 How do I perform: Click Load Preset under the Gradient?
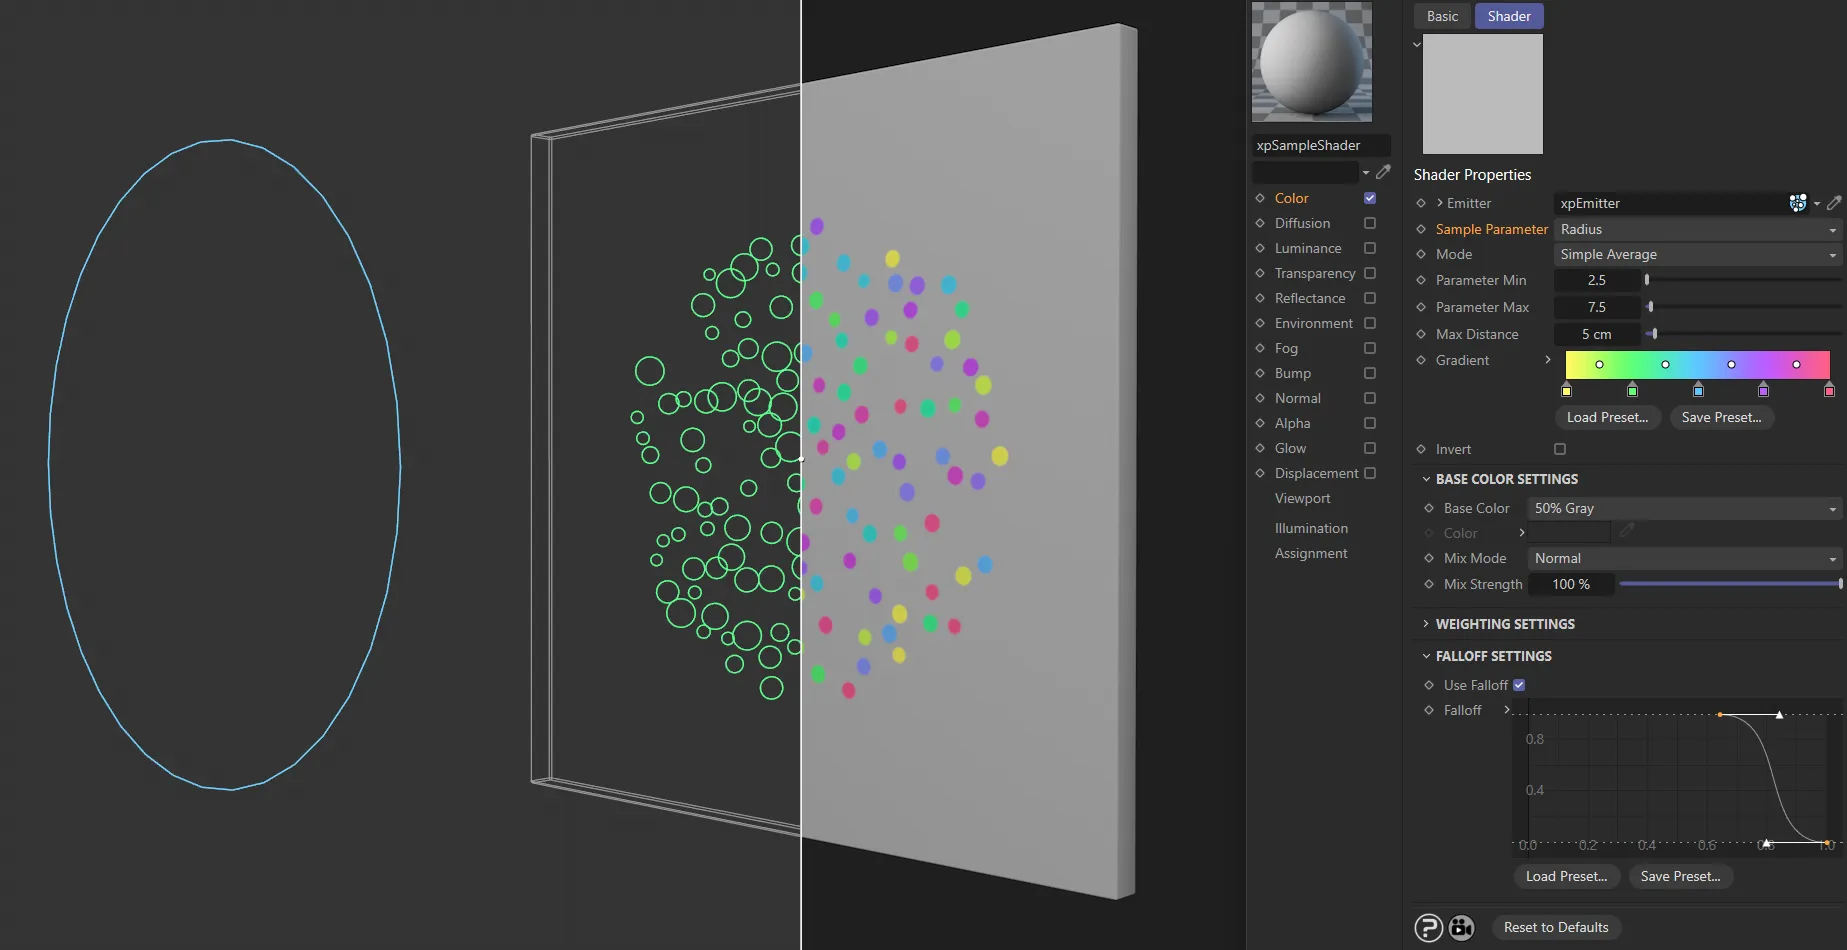click(1607, 417)
